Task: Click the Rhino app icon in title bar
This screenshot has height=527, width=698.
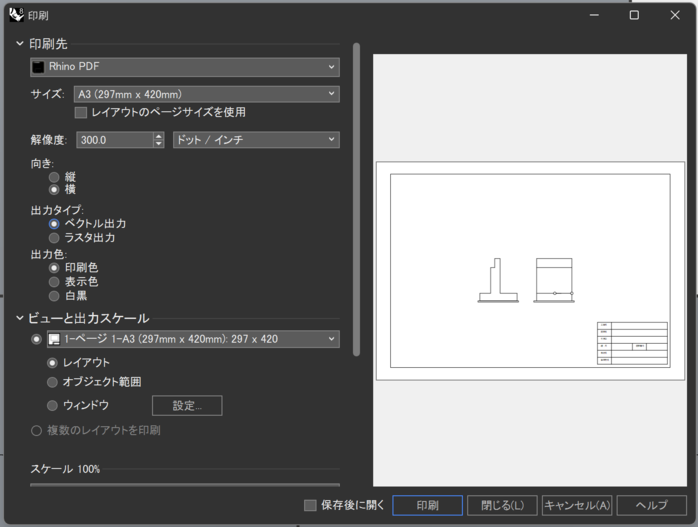Action: 16,15
